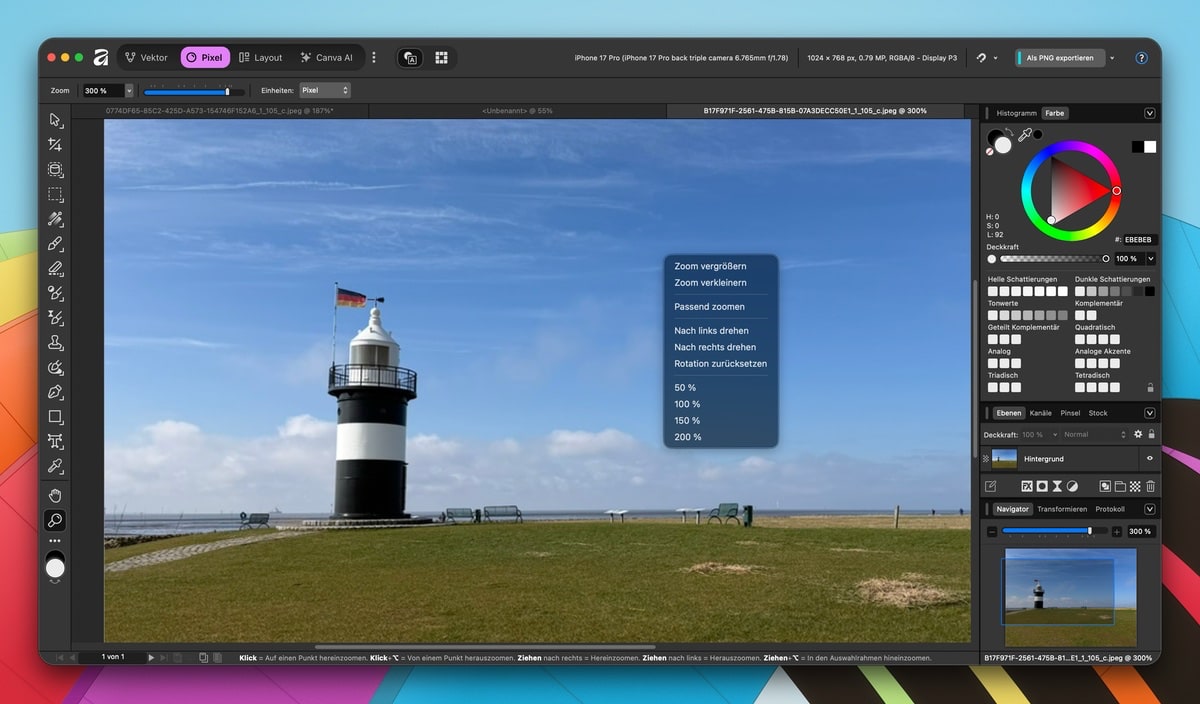The width and height of the screenshot is (1200, 704).
Task: Click the eyedropper in the Farbe panel
Action: tap(1024, 135)
